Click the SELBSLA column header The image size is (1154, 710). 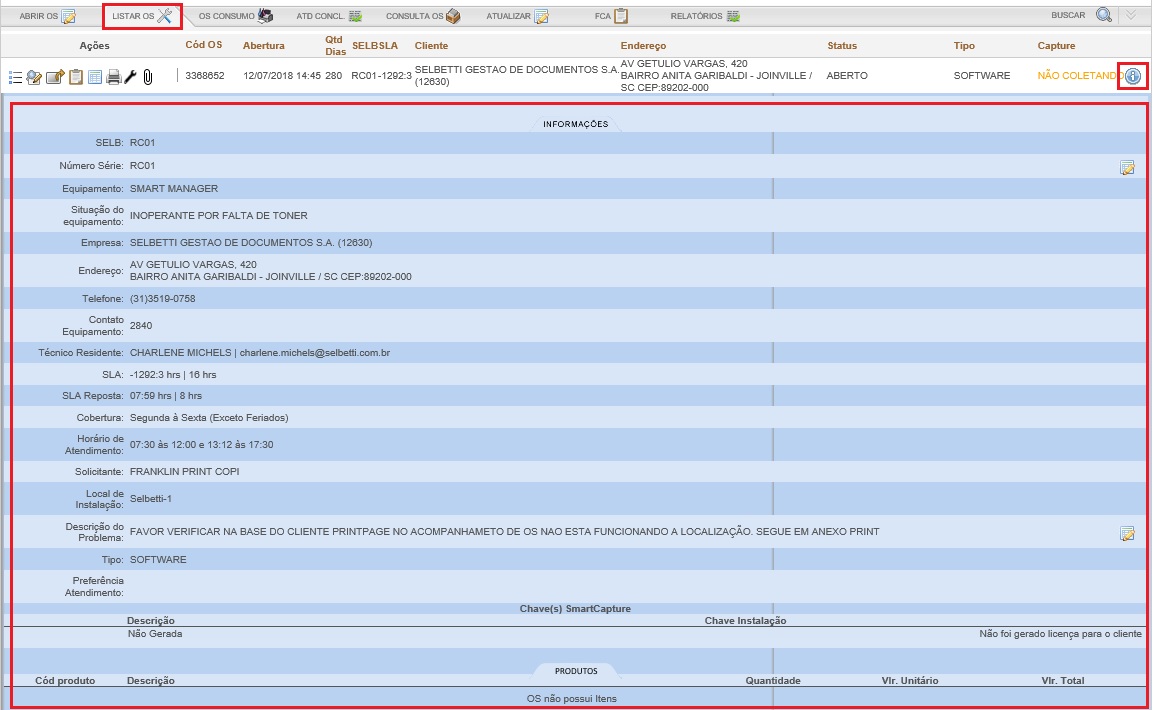pos(375,46)
